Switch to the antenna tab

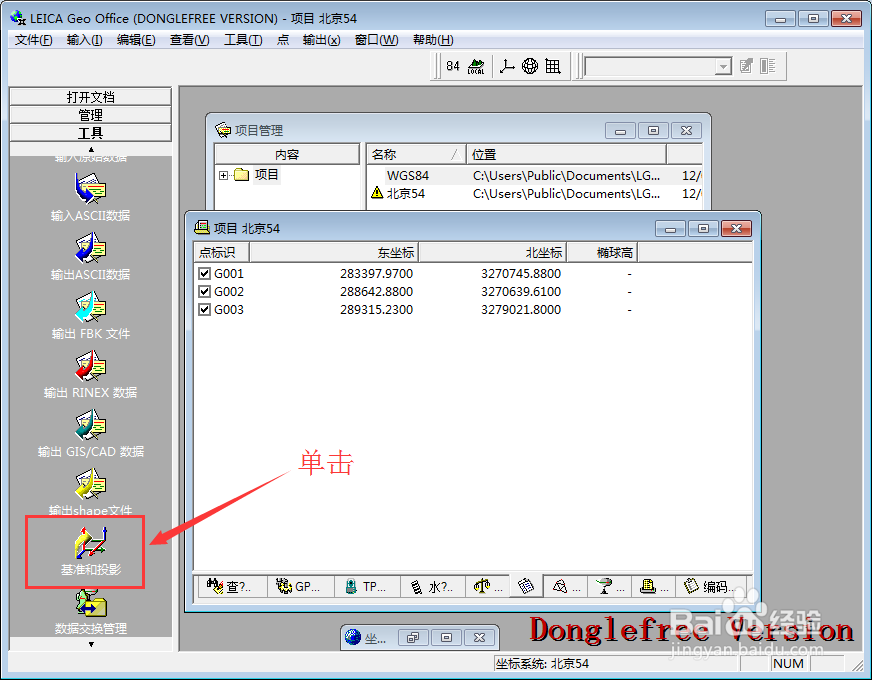click(609, 586)
